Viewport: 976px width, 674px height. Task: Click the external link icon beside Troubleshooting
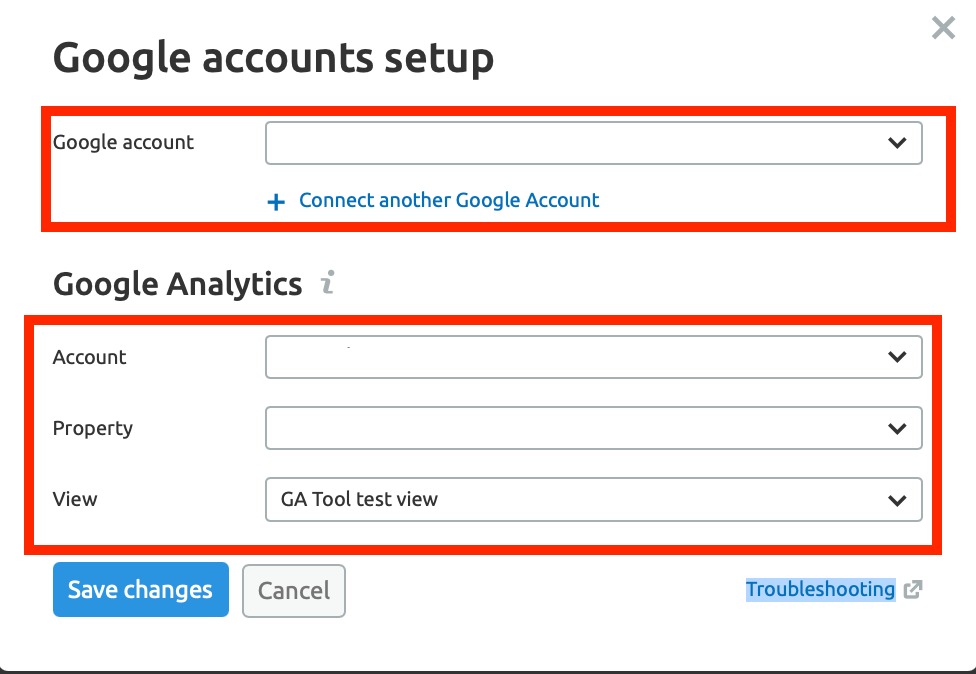[913, 589]
